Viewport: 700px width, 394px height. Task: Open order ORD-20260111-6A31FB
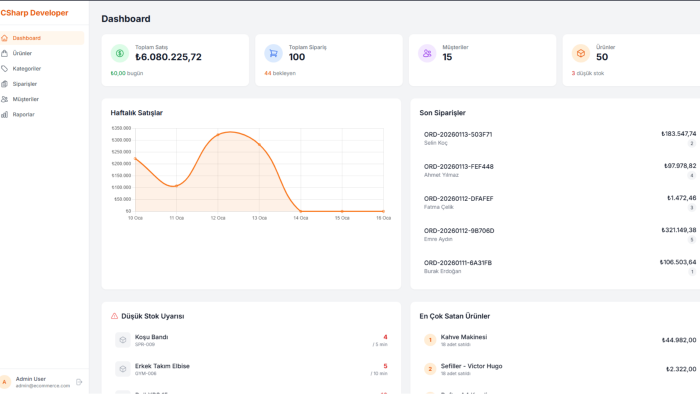[458, 263]
